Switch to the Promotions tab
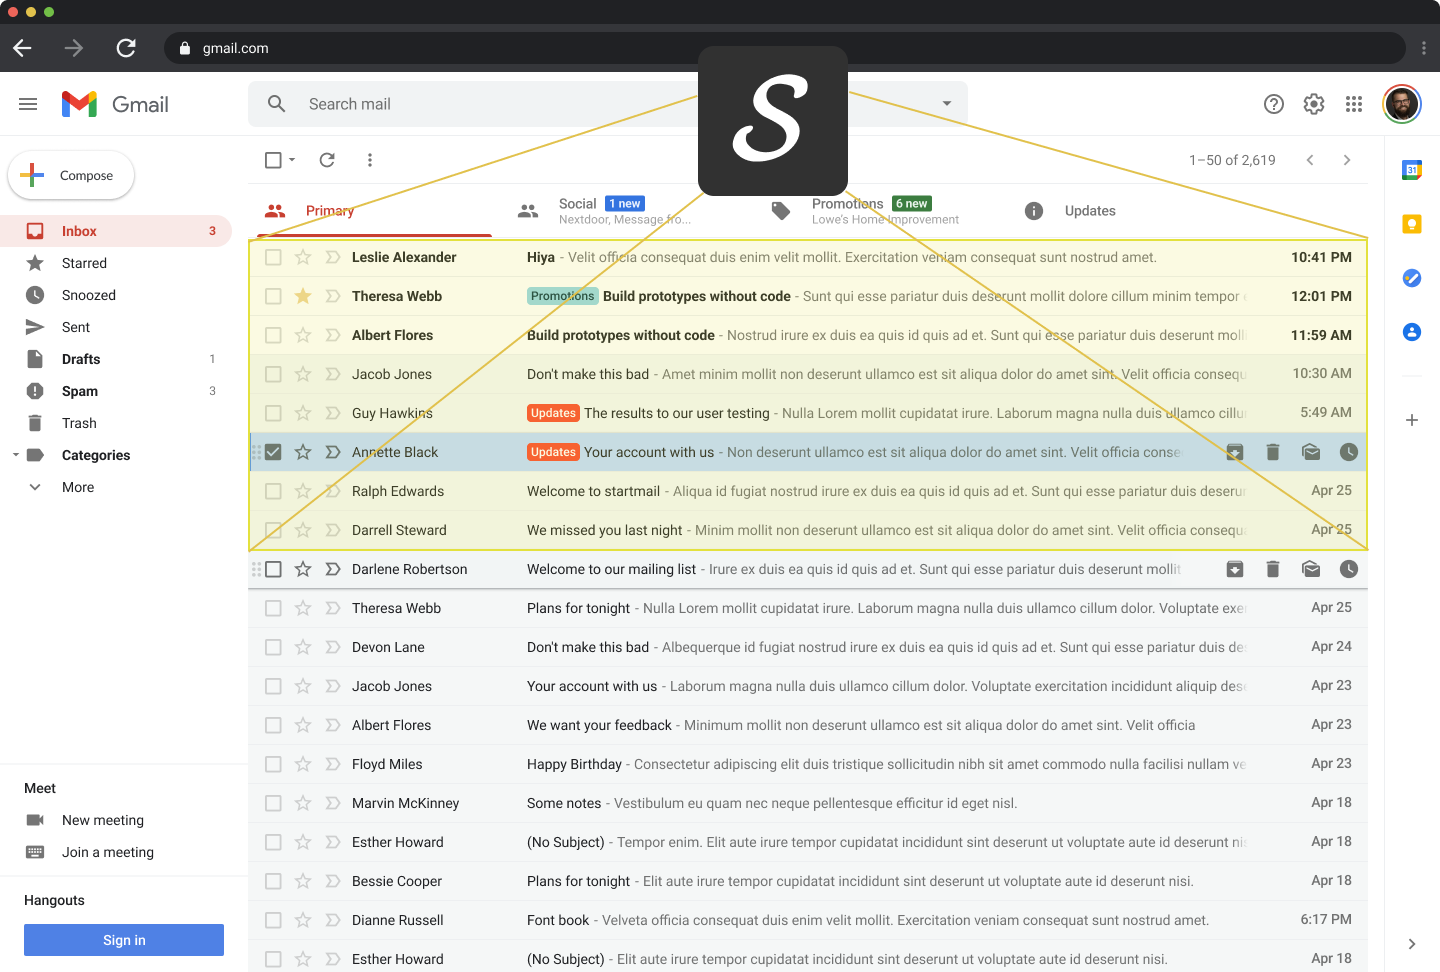This screenshot has width=1440, height=972. tap(880, 211)
